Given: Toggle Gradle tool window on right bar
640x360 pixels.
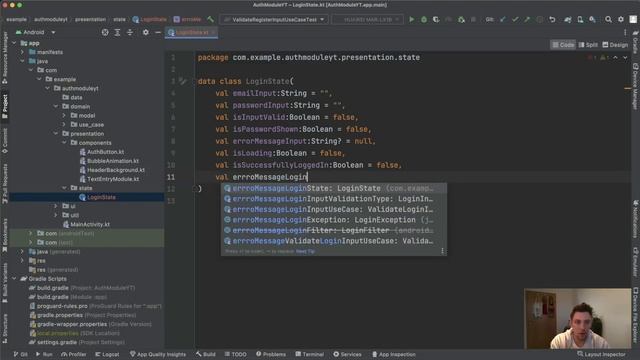Looking at the screenshot, I should [636, 42].
